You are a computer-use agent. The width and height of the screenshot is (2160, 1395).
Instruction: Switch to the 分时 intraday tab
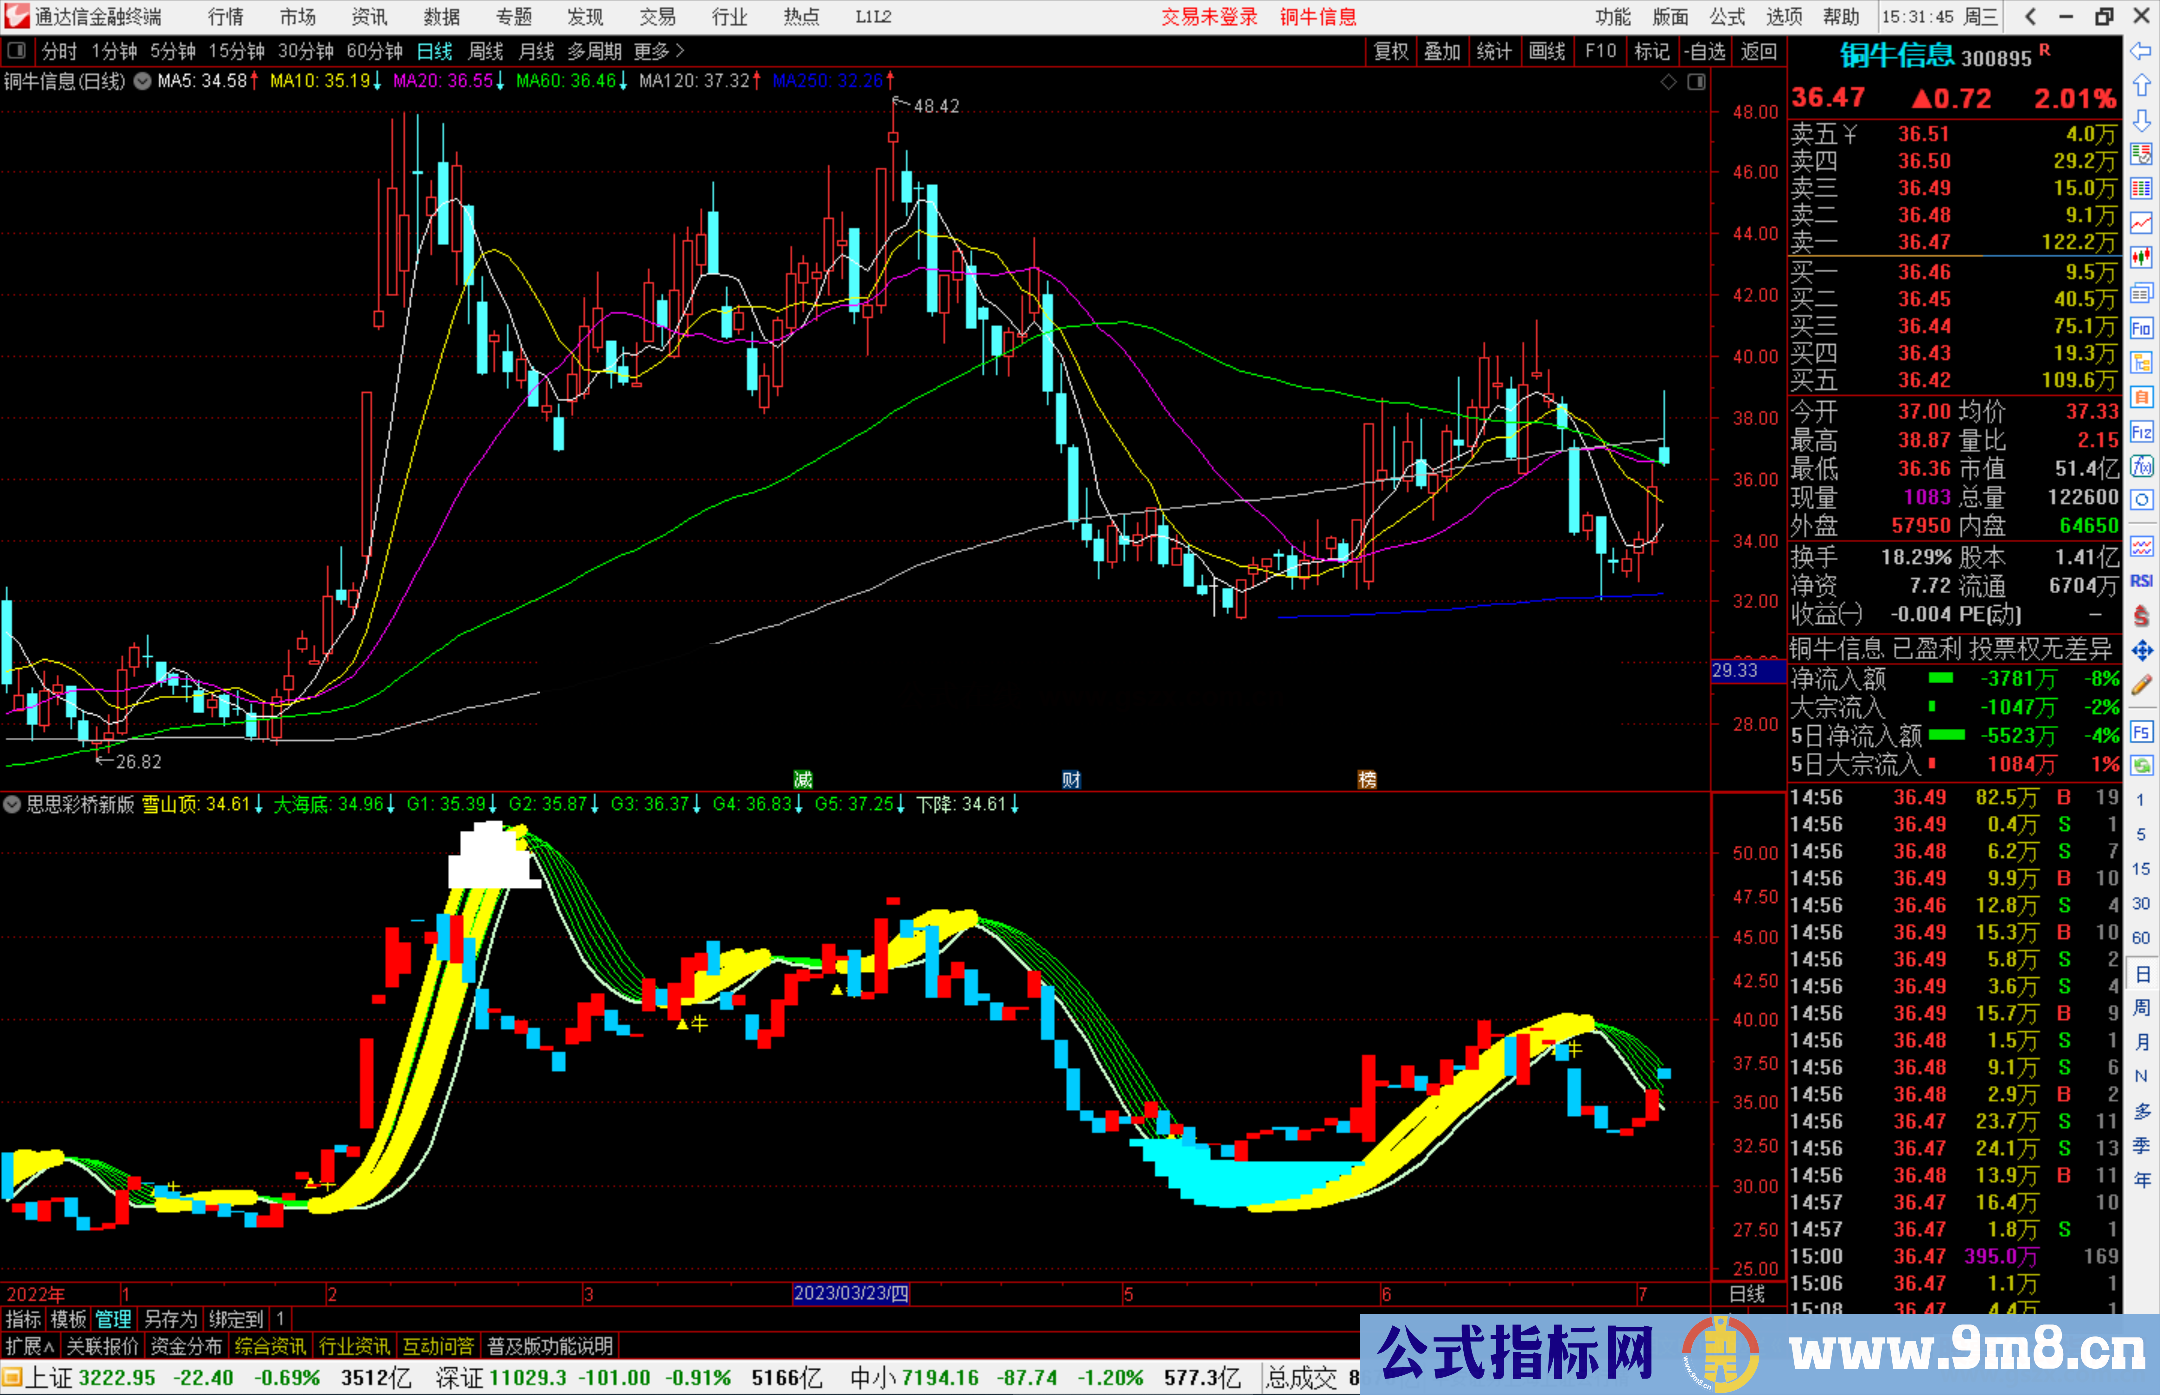tap(59, 51)
